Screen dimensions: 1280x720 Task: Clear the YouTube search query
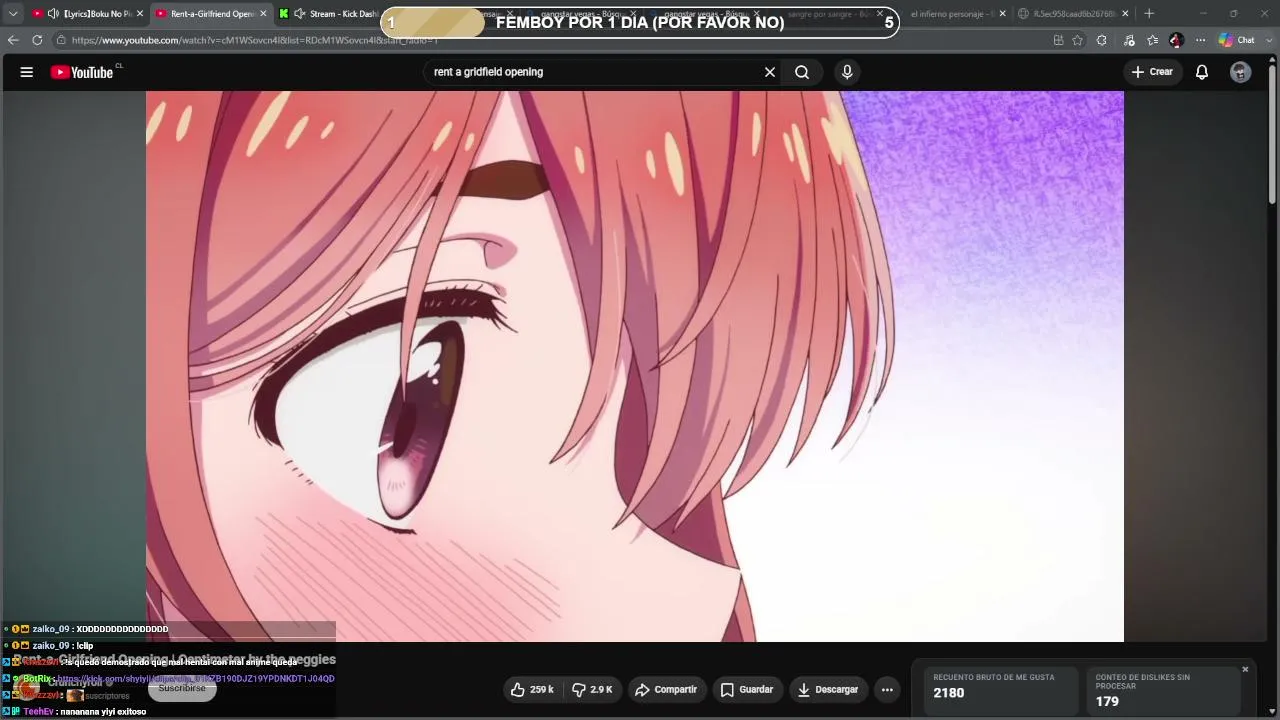(770, 72)
